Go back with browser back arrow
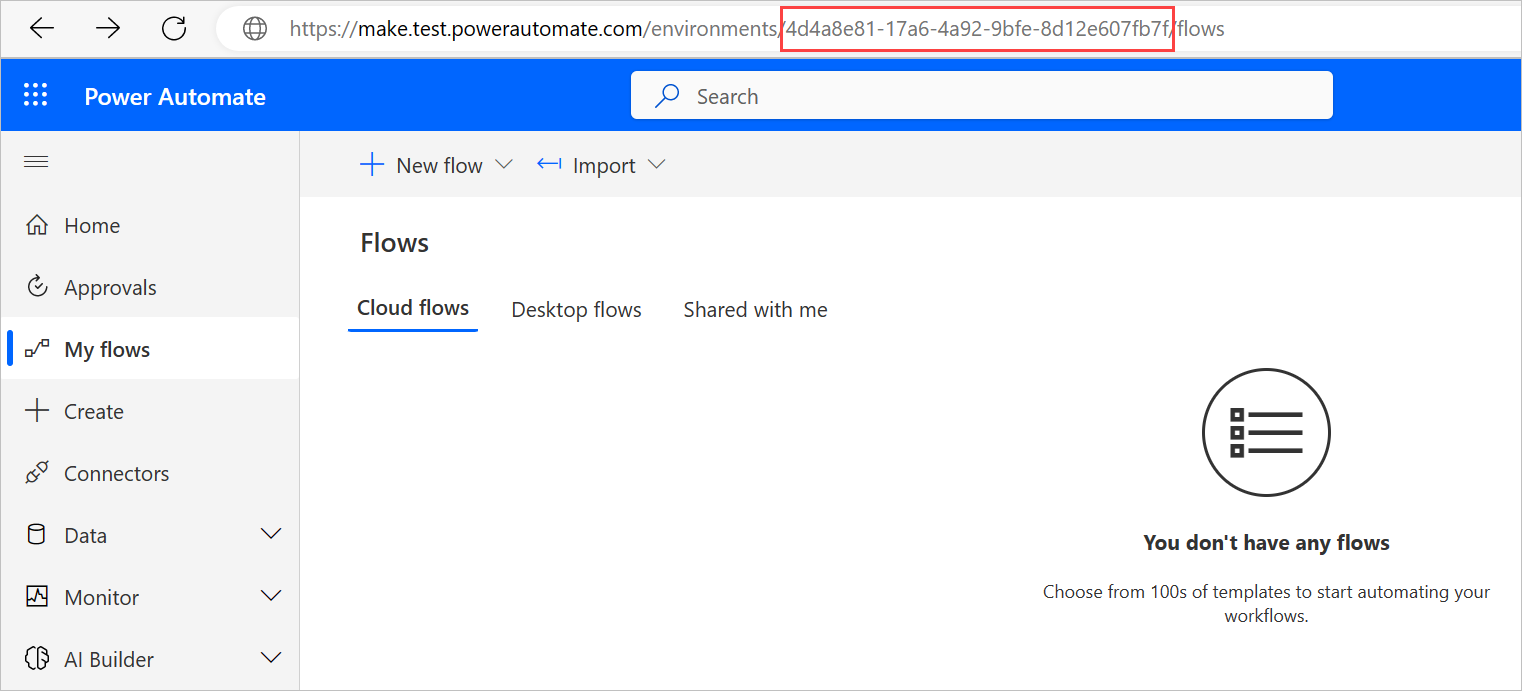Image resolution: width=1522 pixels, height=691 pixels. [x=42, y=29]
